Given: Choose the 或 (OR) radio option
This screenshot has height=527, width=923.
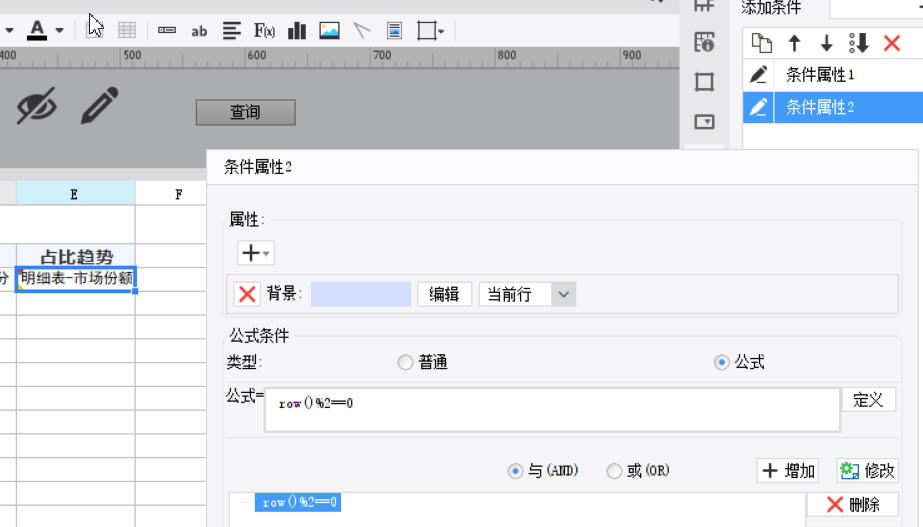Looking at the screenshot, I should point(614,471).
